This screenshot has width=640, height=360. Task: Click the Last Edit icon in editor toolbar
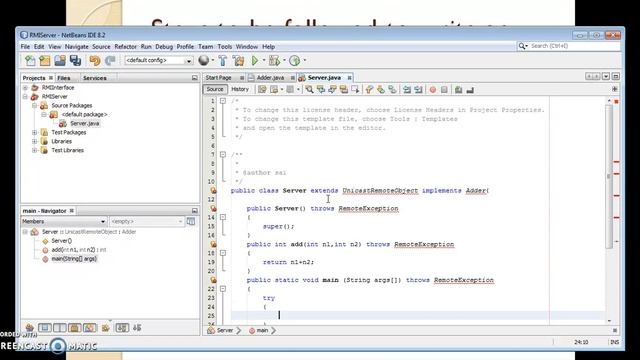[x=262, y=89]
